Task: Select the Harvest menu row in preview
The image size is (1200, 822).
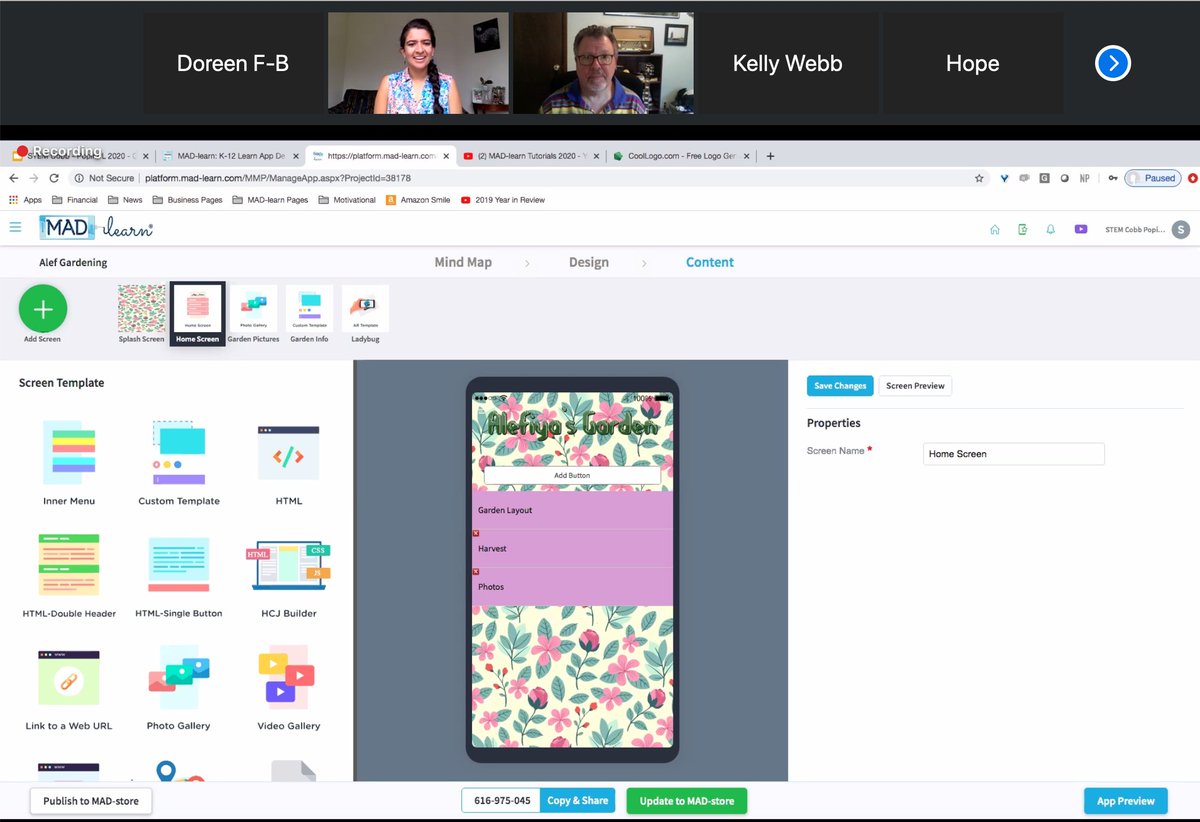Action: [x=572, y=549]
